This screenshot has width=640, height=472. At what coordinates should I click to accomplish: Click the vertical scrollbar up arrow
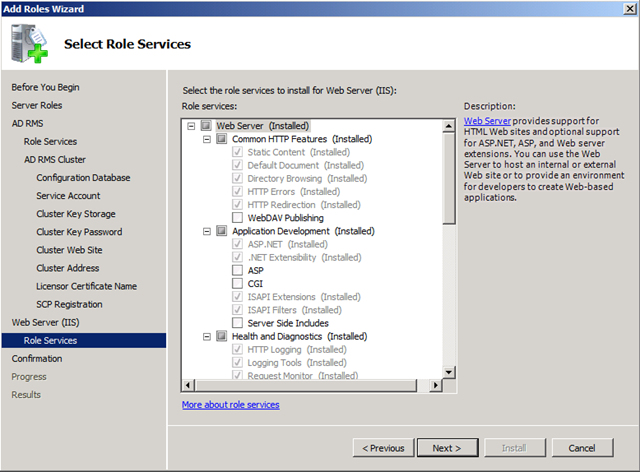(449, 126)
